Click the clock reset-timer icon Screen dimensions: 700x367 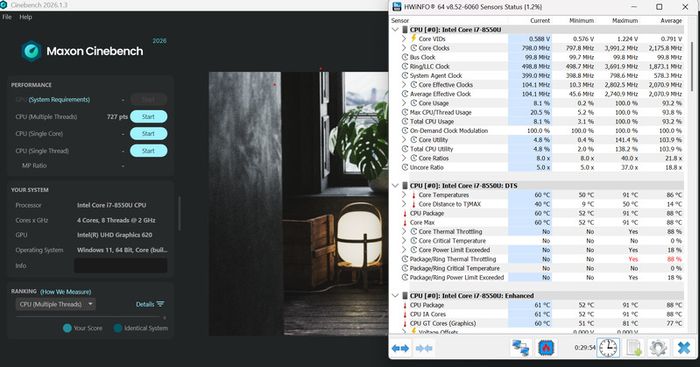point(608,348)
